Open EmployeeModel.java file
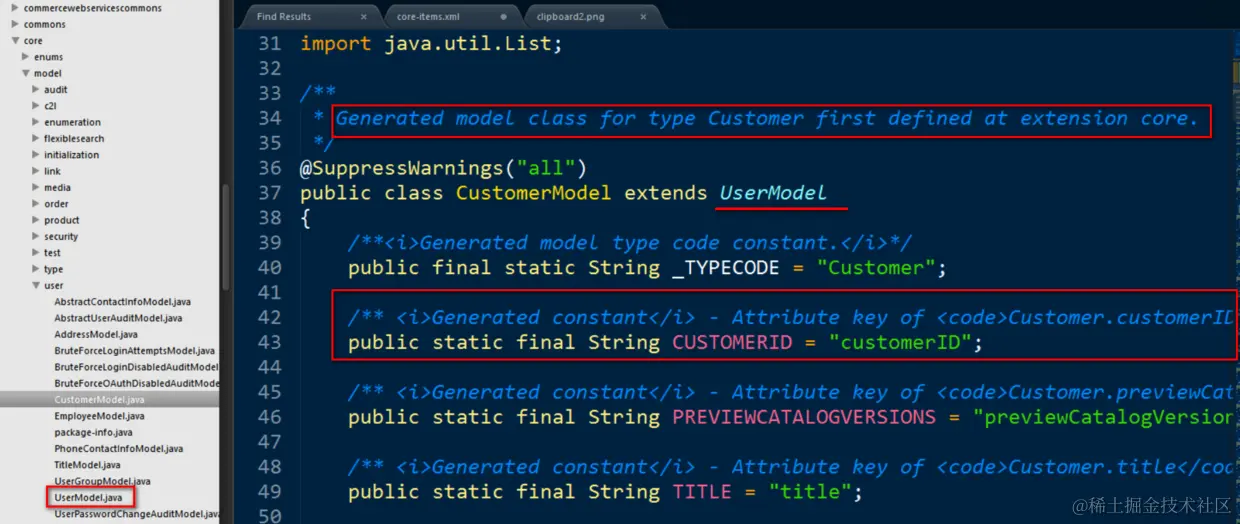Viewport: 1240px width, 524px height. click(x=99, y=416)
